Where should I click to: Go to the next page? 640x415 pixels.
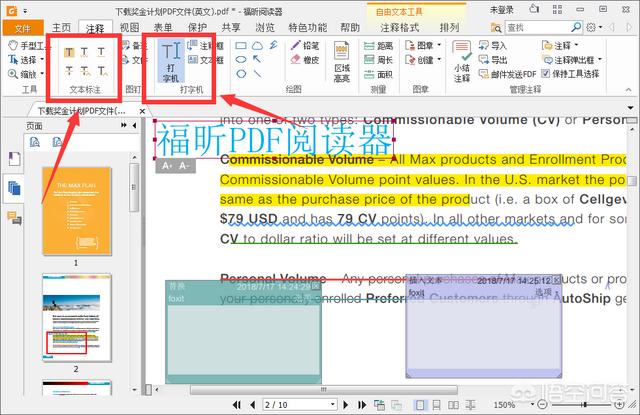coord(346,405)
